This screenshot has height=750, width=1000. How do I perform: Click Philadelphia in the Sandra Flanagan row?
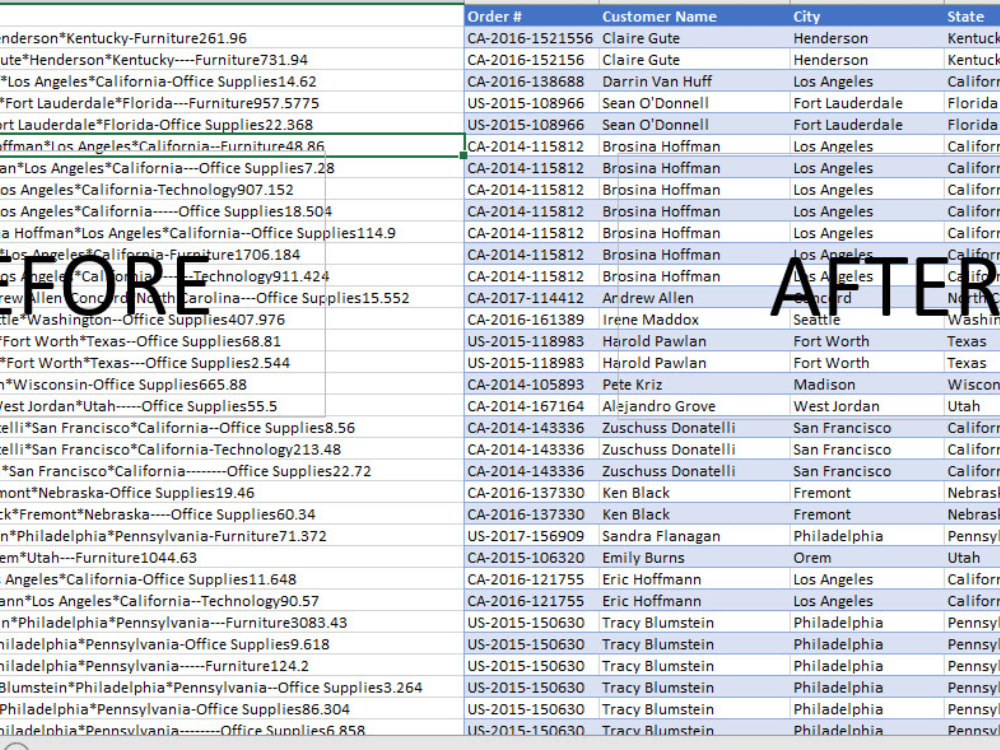click(x=867, y=536)
